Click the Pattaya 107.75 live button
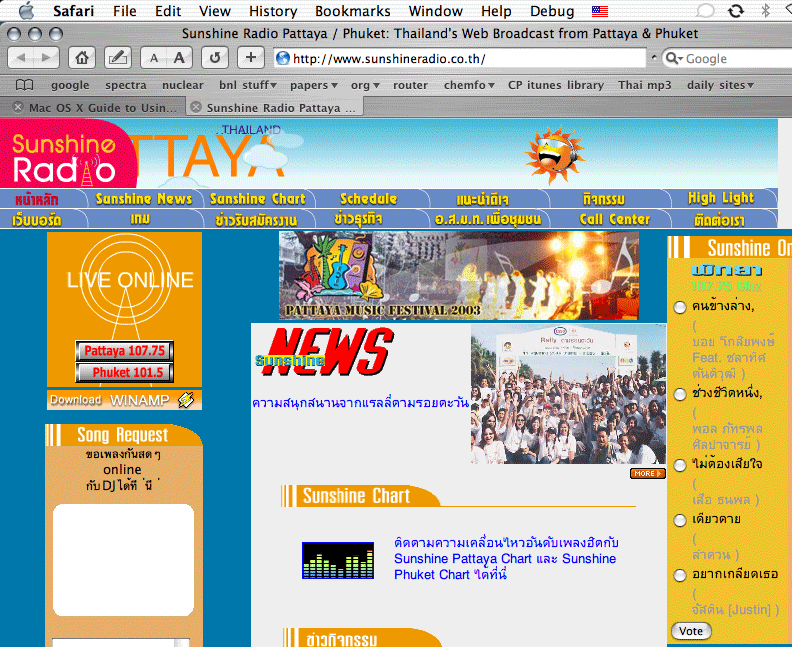 (x=125, y=351)
